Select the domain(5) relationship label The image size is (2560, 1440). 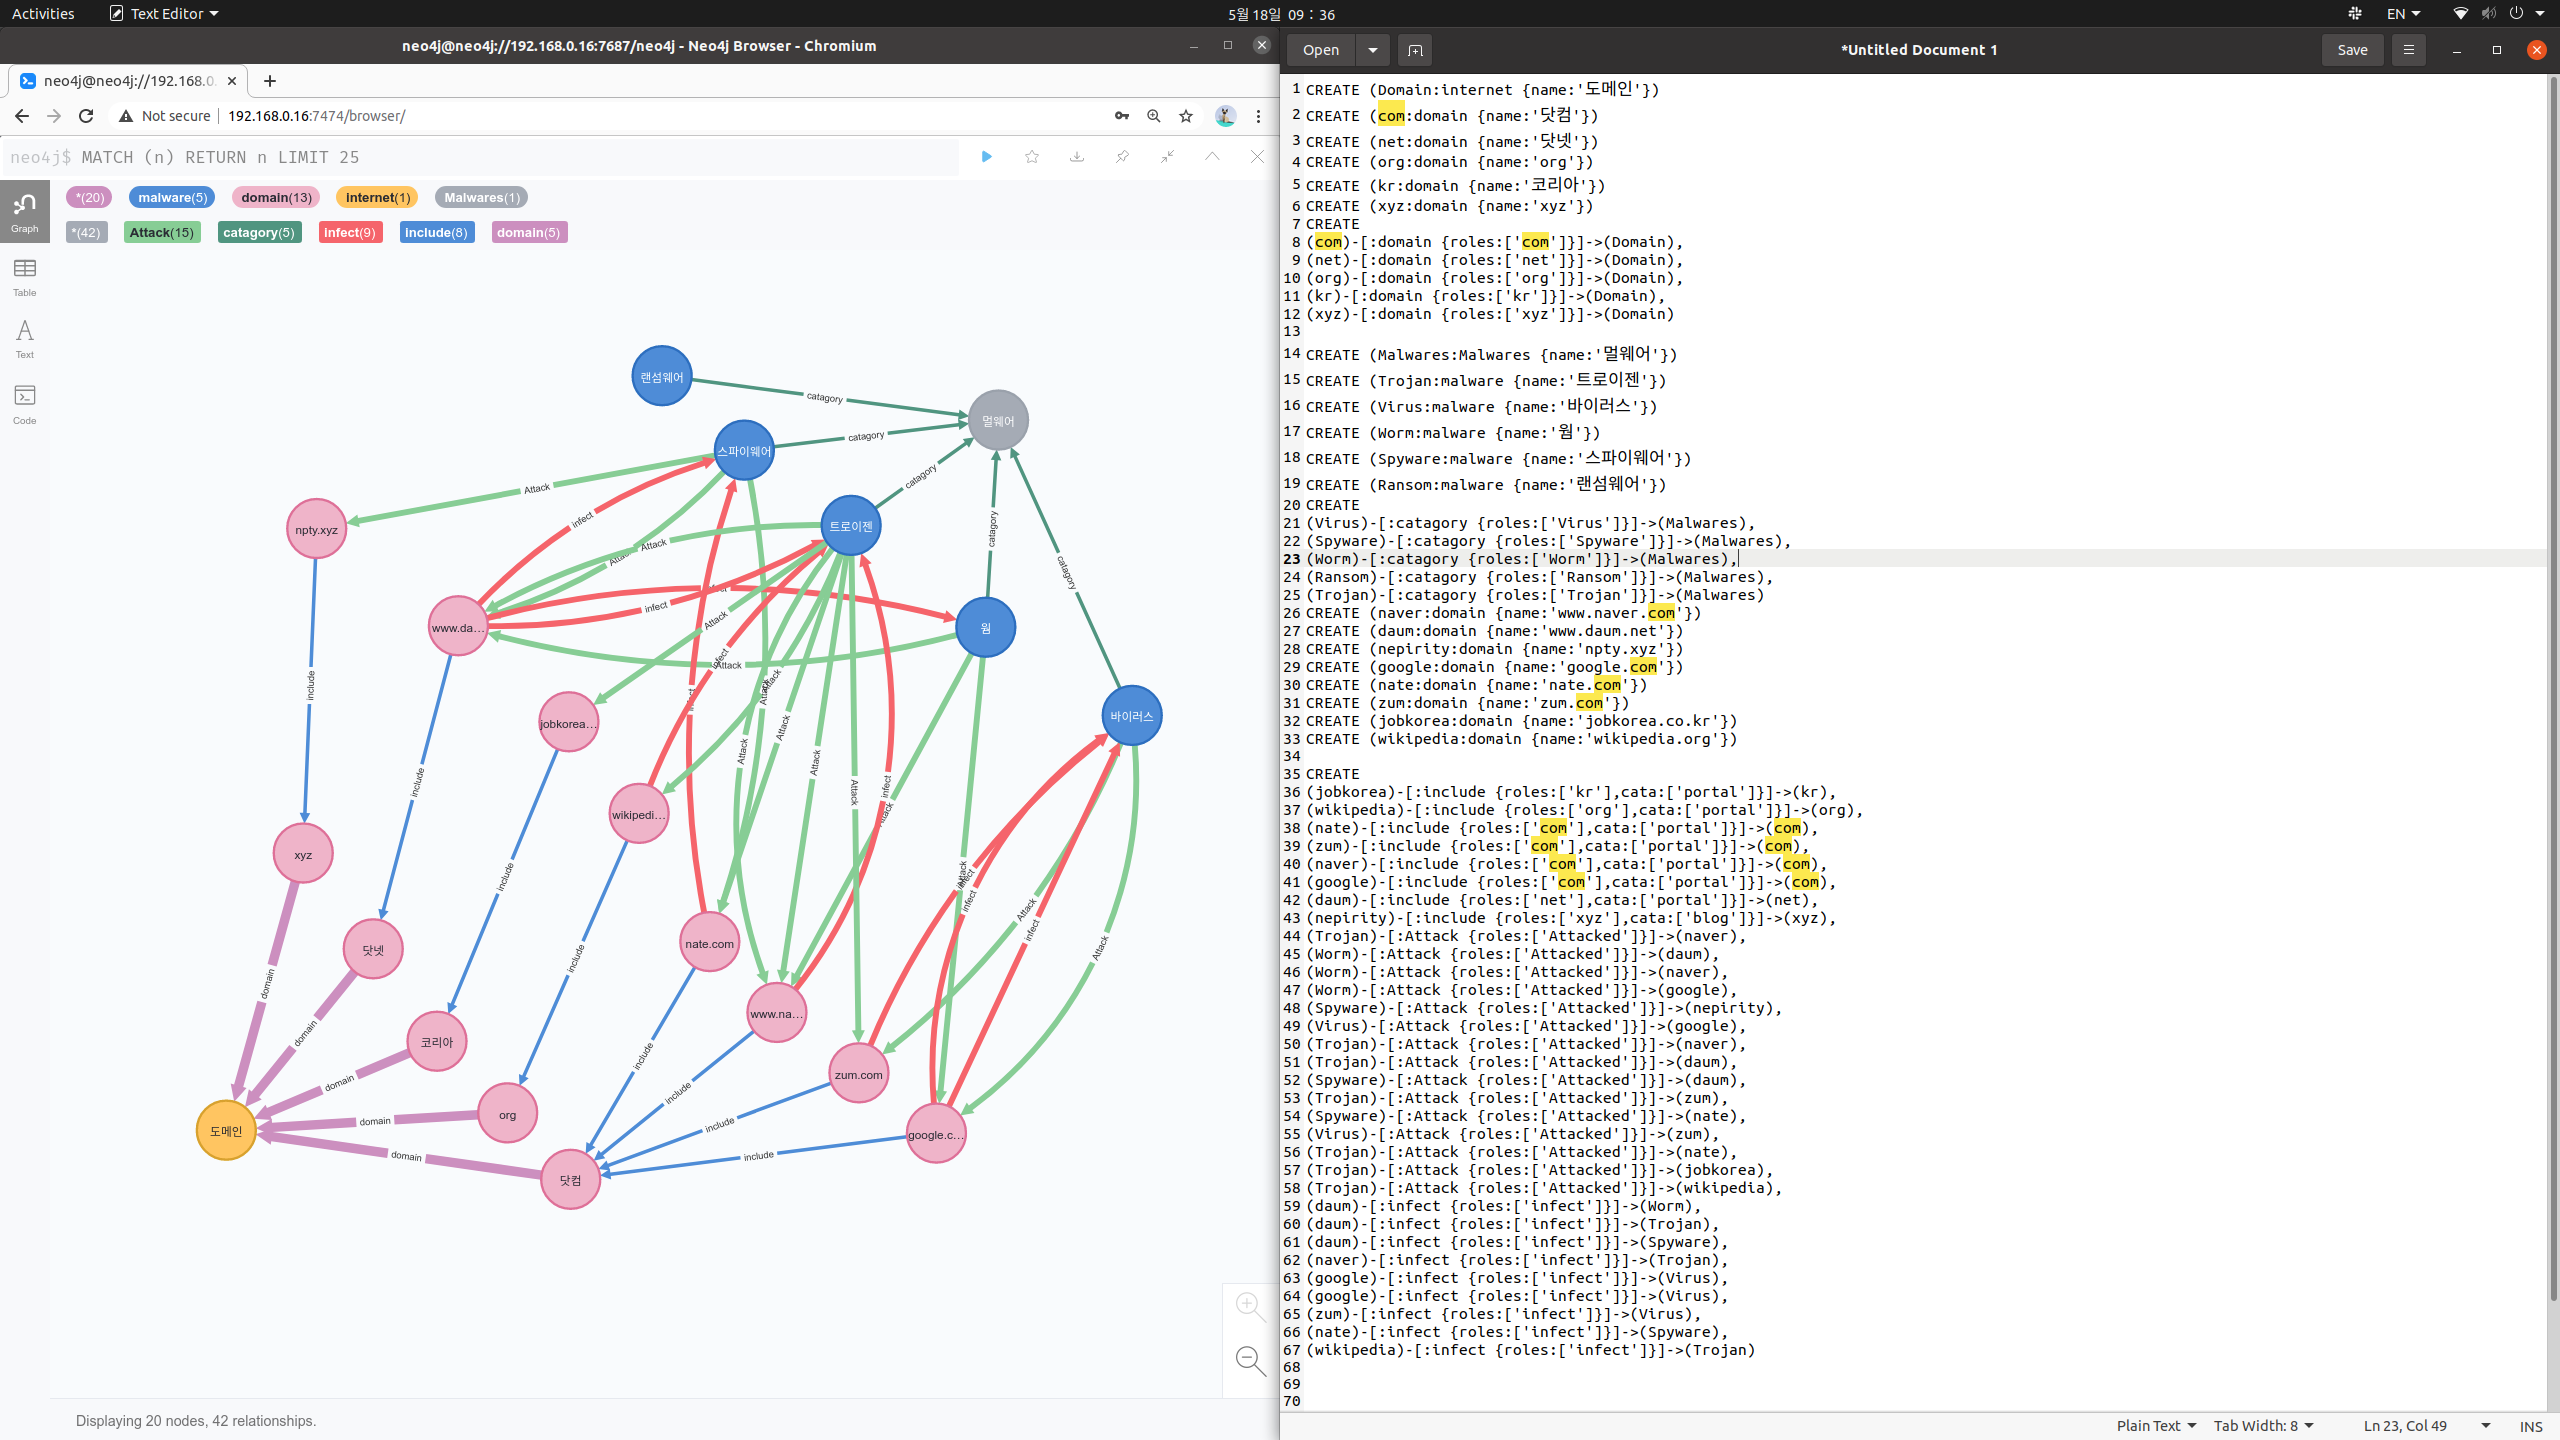tap(529, 232)
